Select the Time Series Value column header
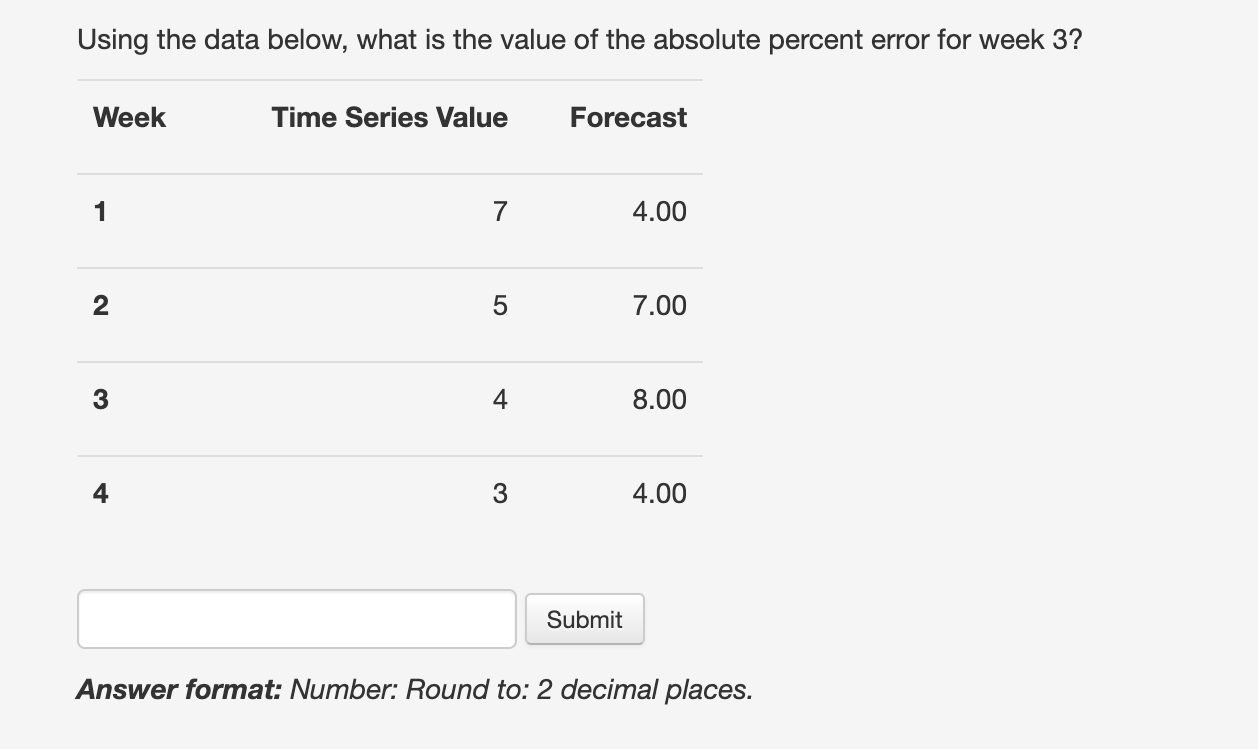The image size is (1258, 752). 389,117
